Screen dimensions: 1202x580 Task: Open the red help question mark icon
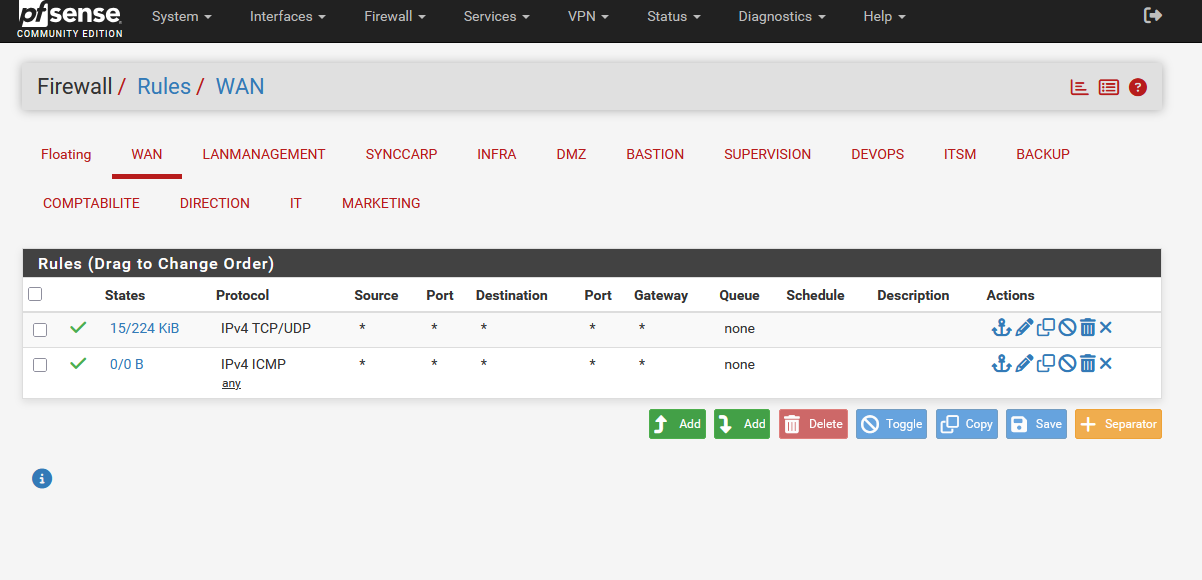(1137, 87)
